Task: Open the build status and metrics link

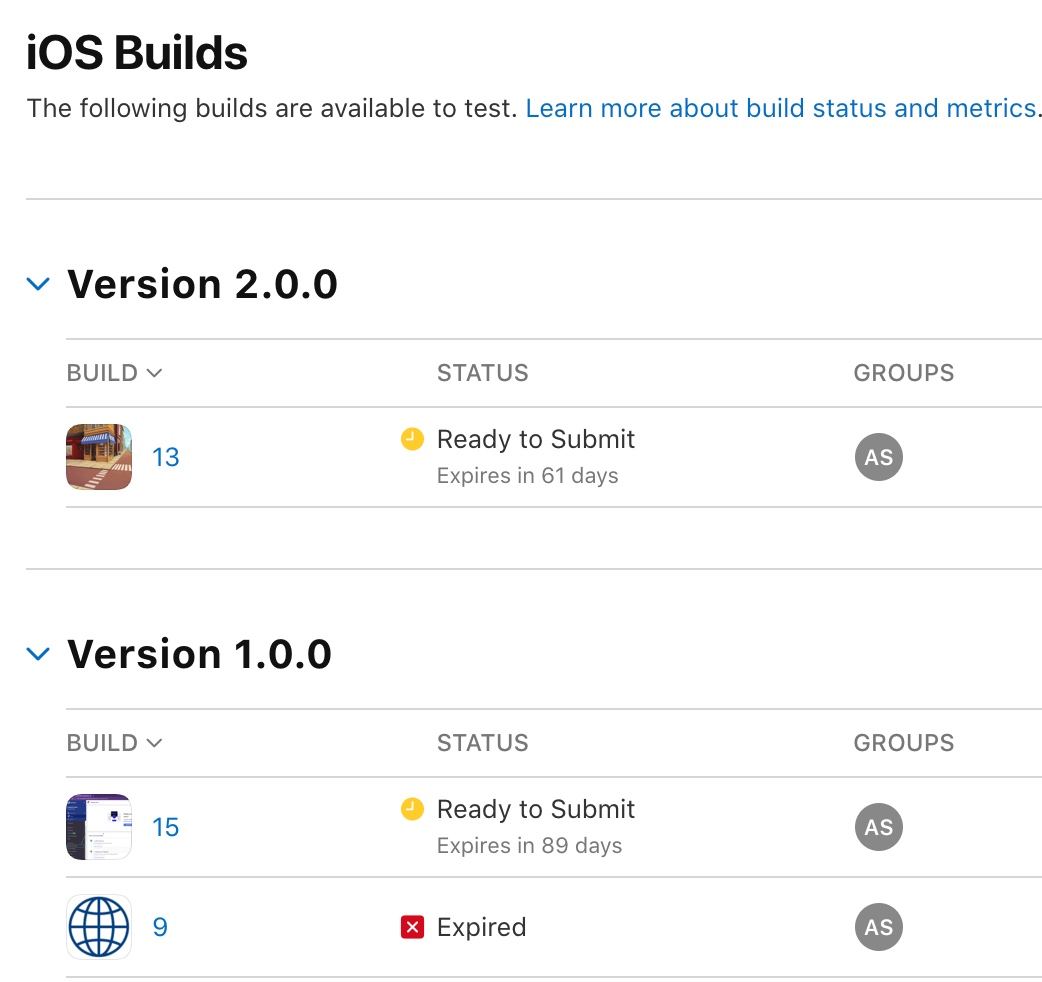Action: pos(781,108)
